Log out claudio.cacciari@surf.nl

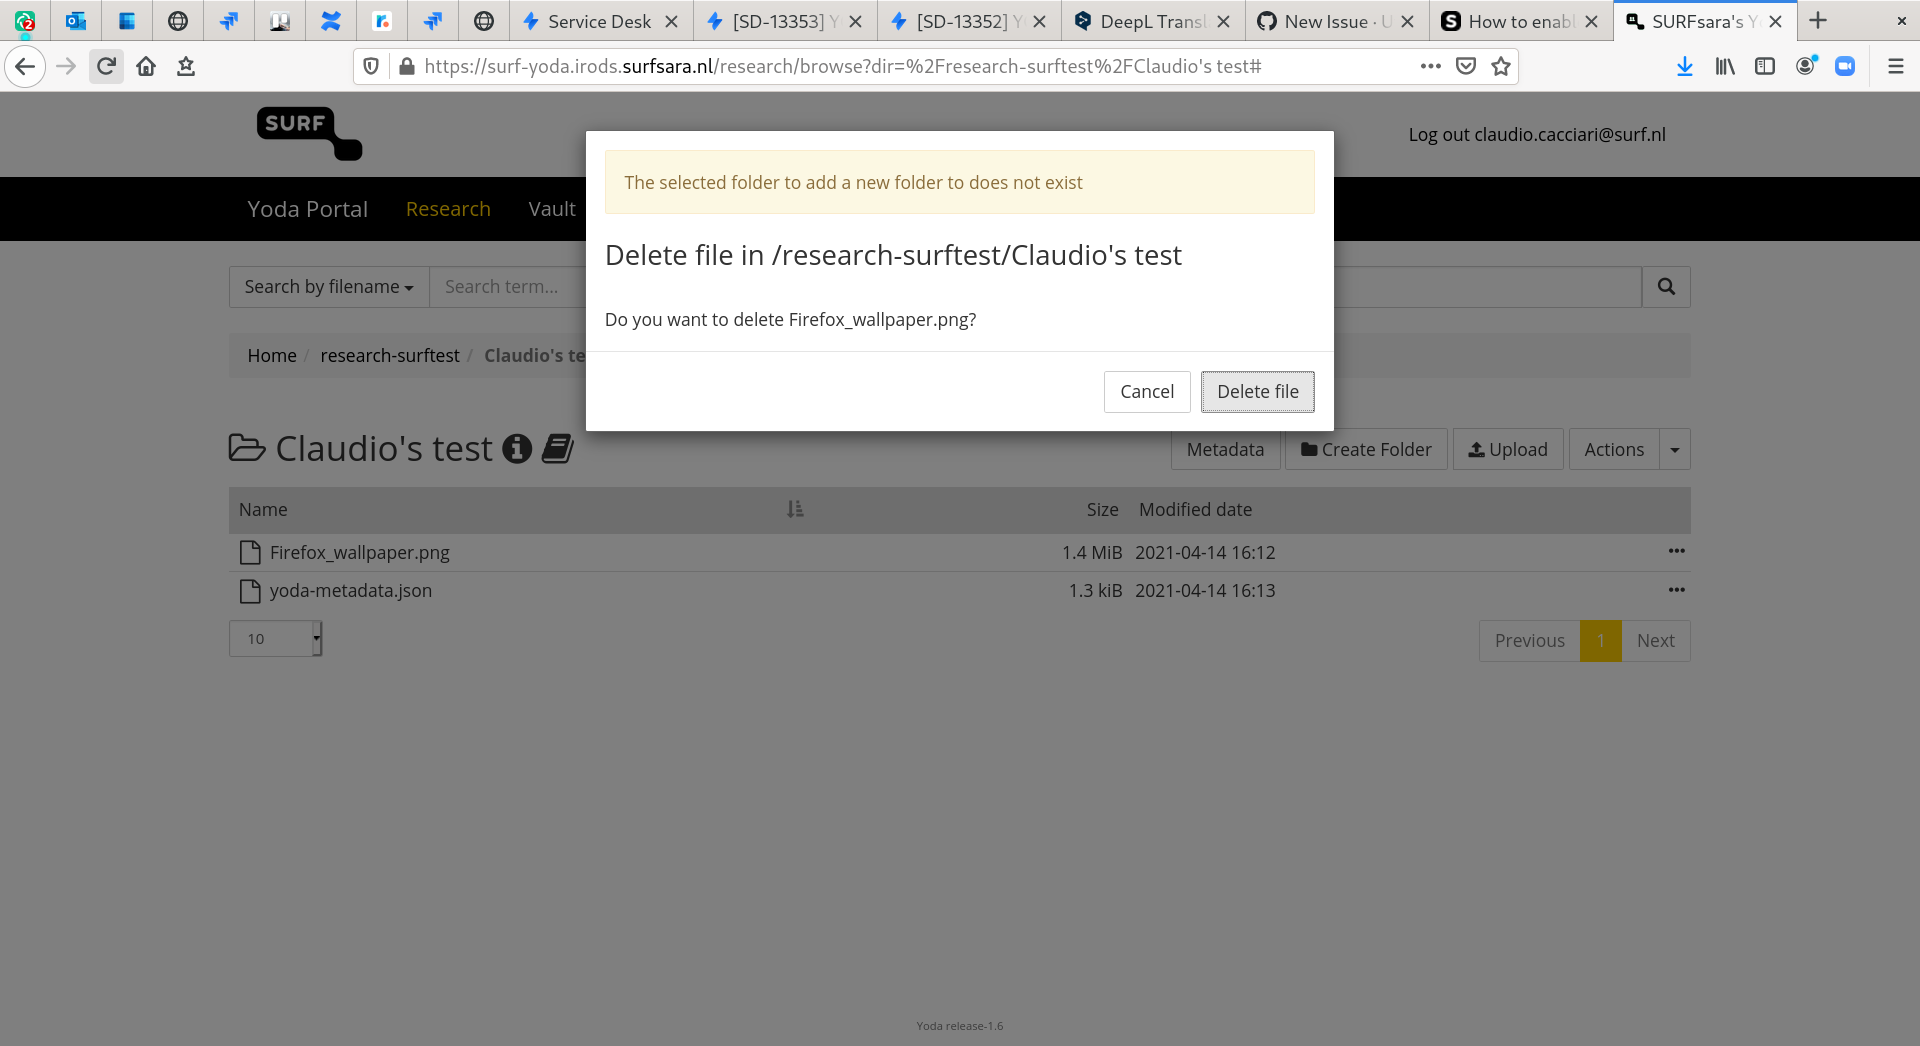tap(1537, 135)
